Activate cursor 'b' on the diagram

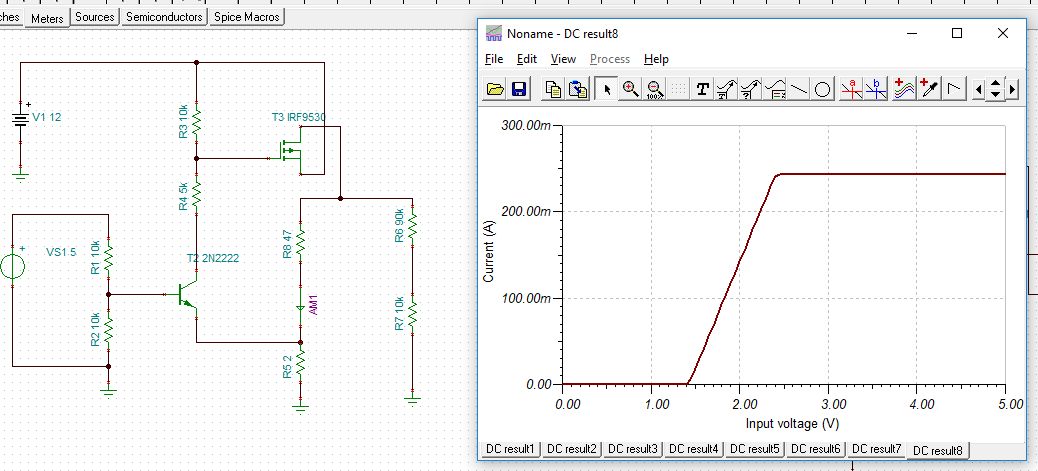pyautogui.click(x=875, y=89)
